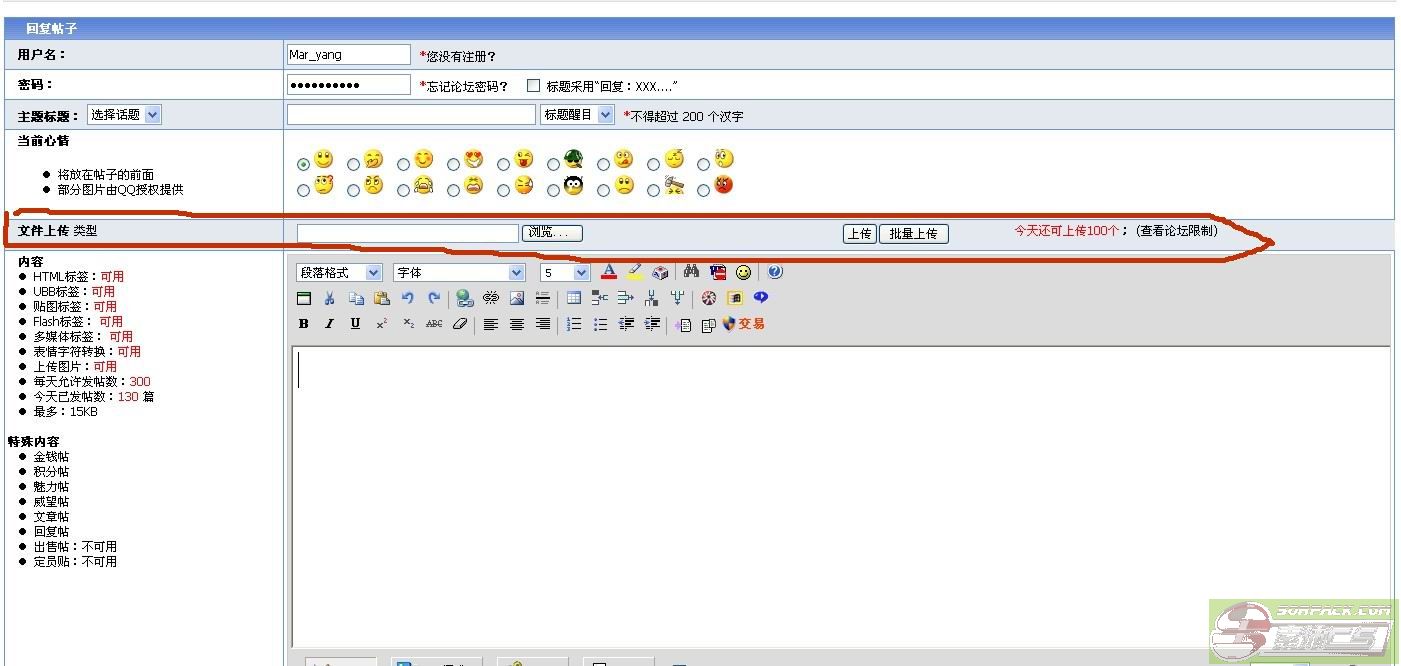Toggle bold formatting in the editor
The height and width of the screenshot is (666, 1401).
[x=304, y=324]
